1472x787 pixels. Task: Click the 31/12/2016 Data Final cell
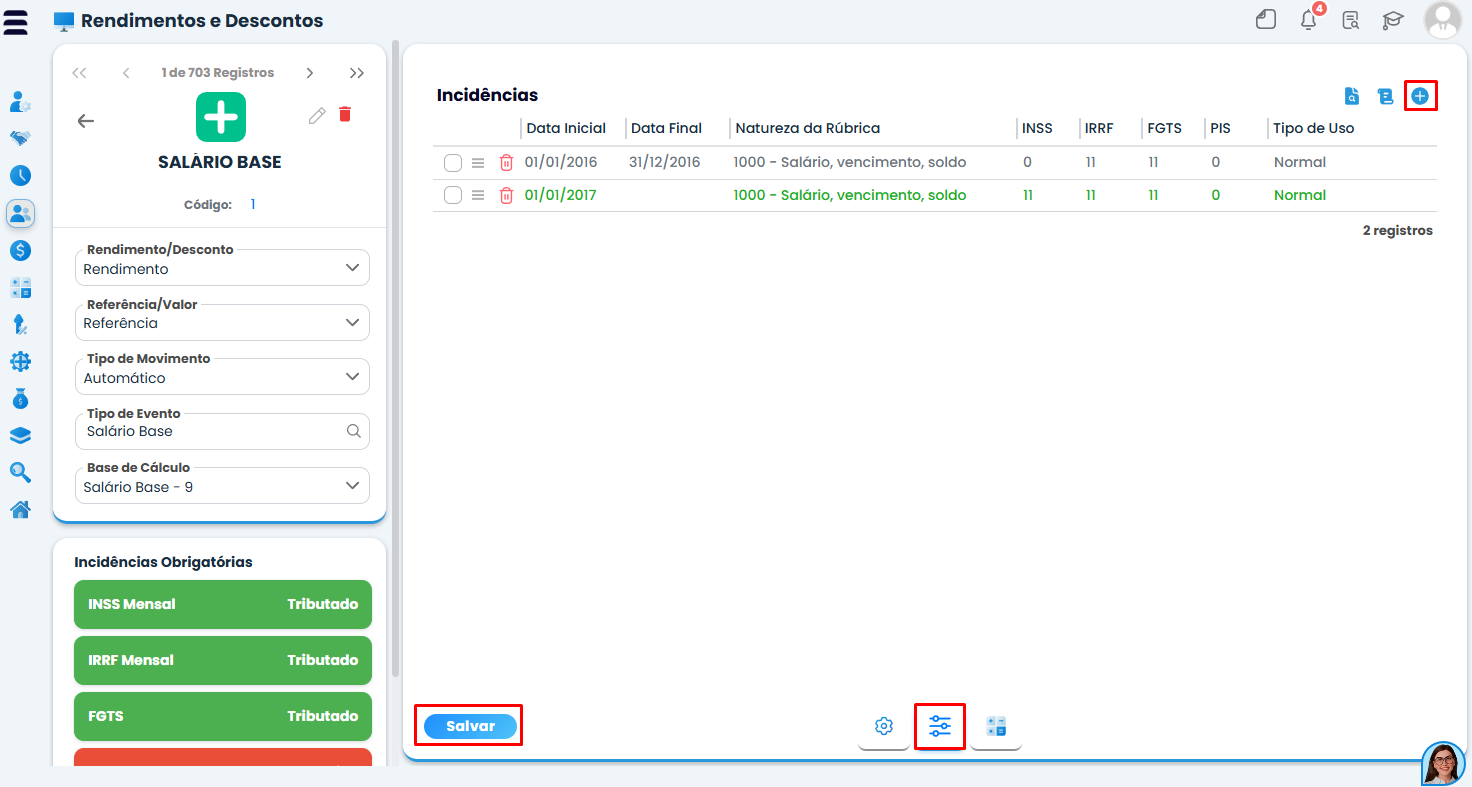click(x=665, y=162)
